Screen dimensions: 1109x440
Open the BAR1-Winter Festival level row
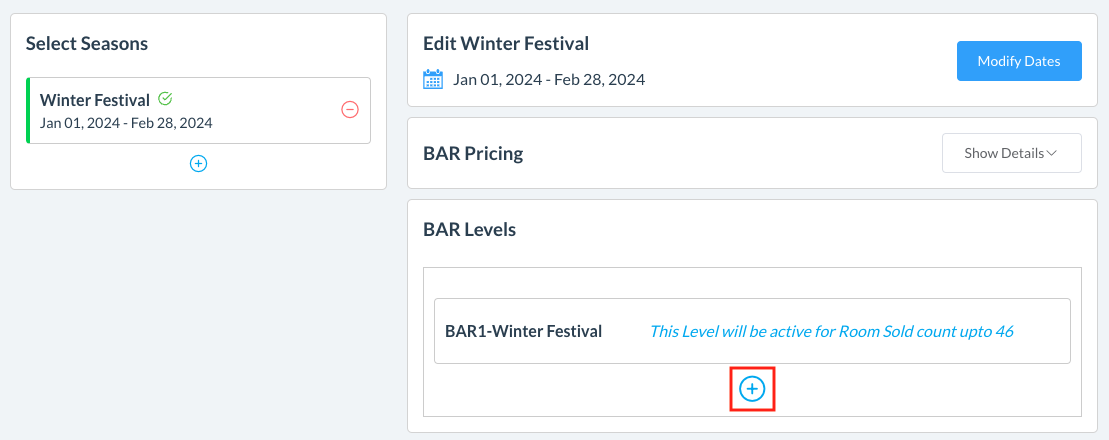(752, 331)
